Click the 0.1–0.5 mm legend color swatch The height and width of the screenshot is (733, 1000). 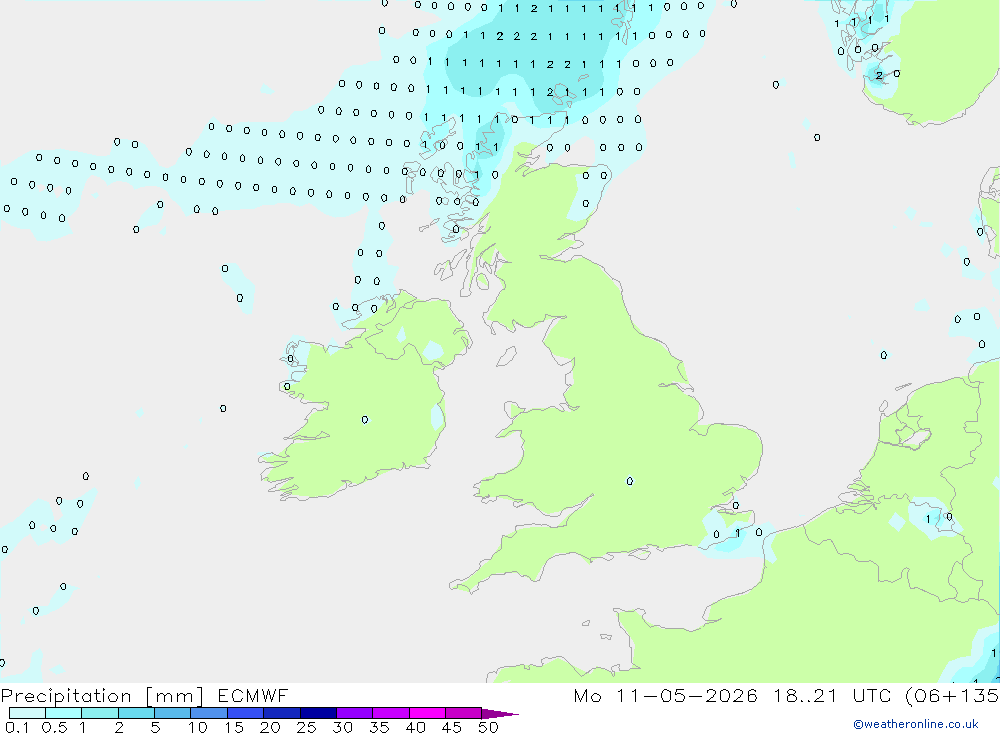click(x=27, y=713)
